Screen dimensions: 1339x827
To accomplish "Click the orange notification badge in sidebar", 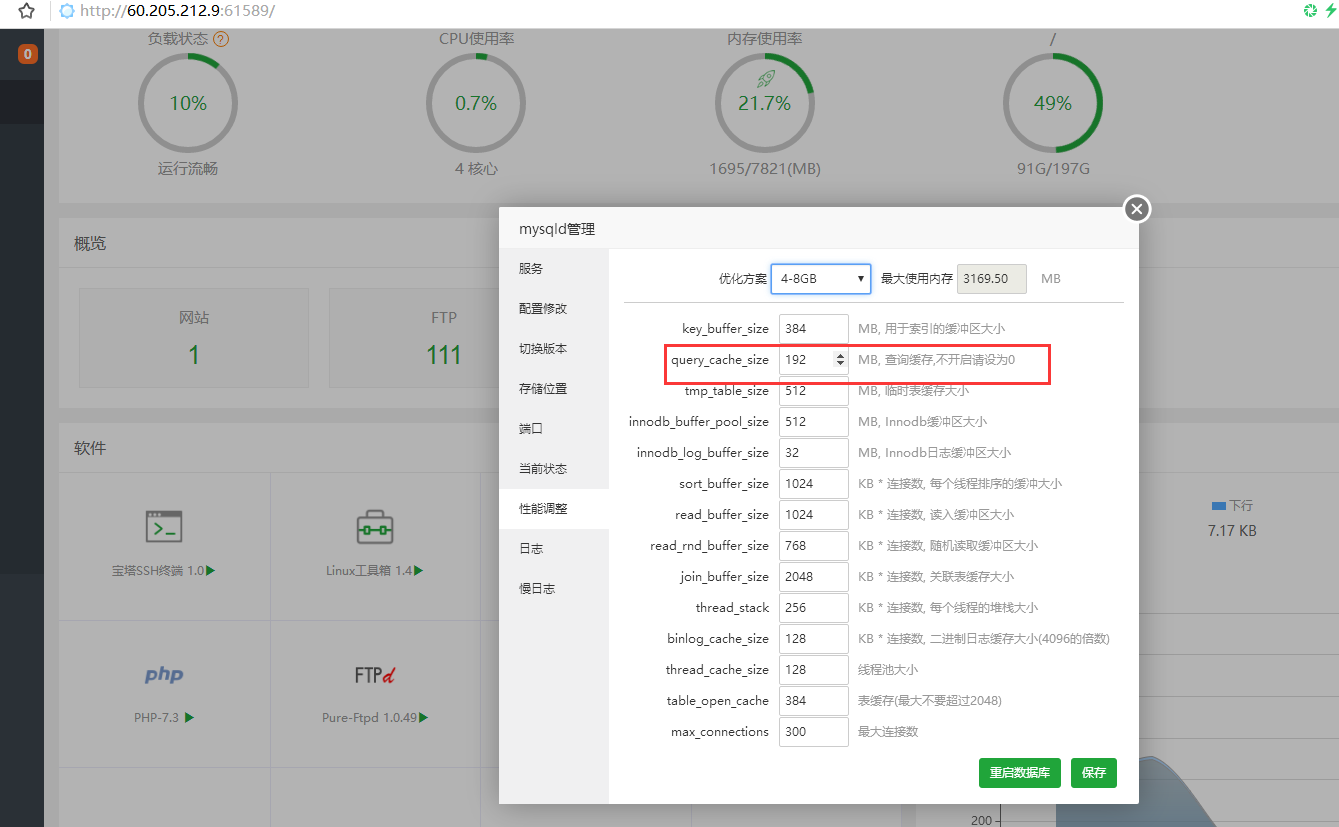I will [x=28, y=54].
